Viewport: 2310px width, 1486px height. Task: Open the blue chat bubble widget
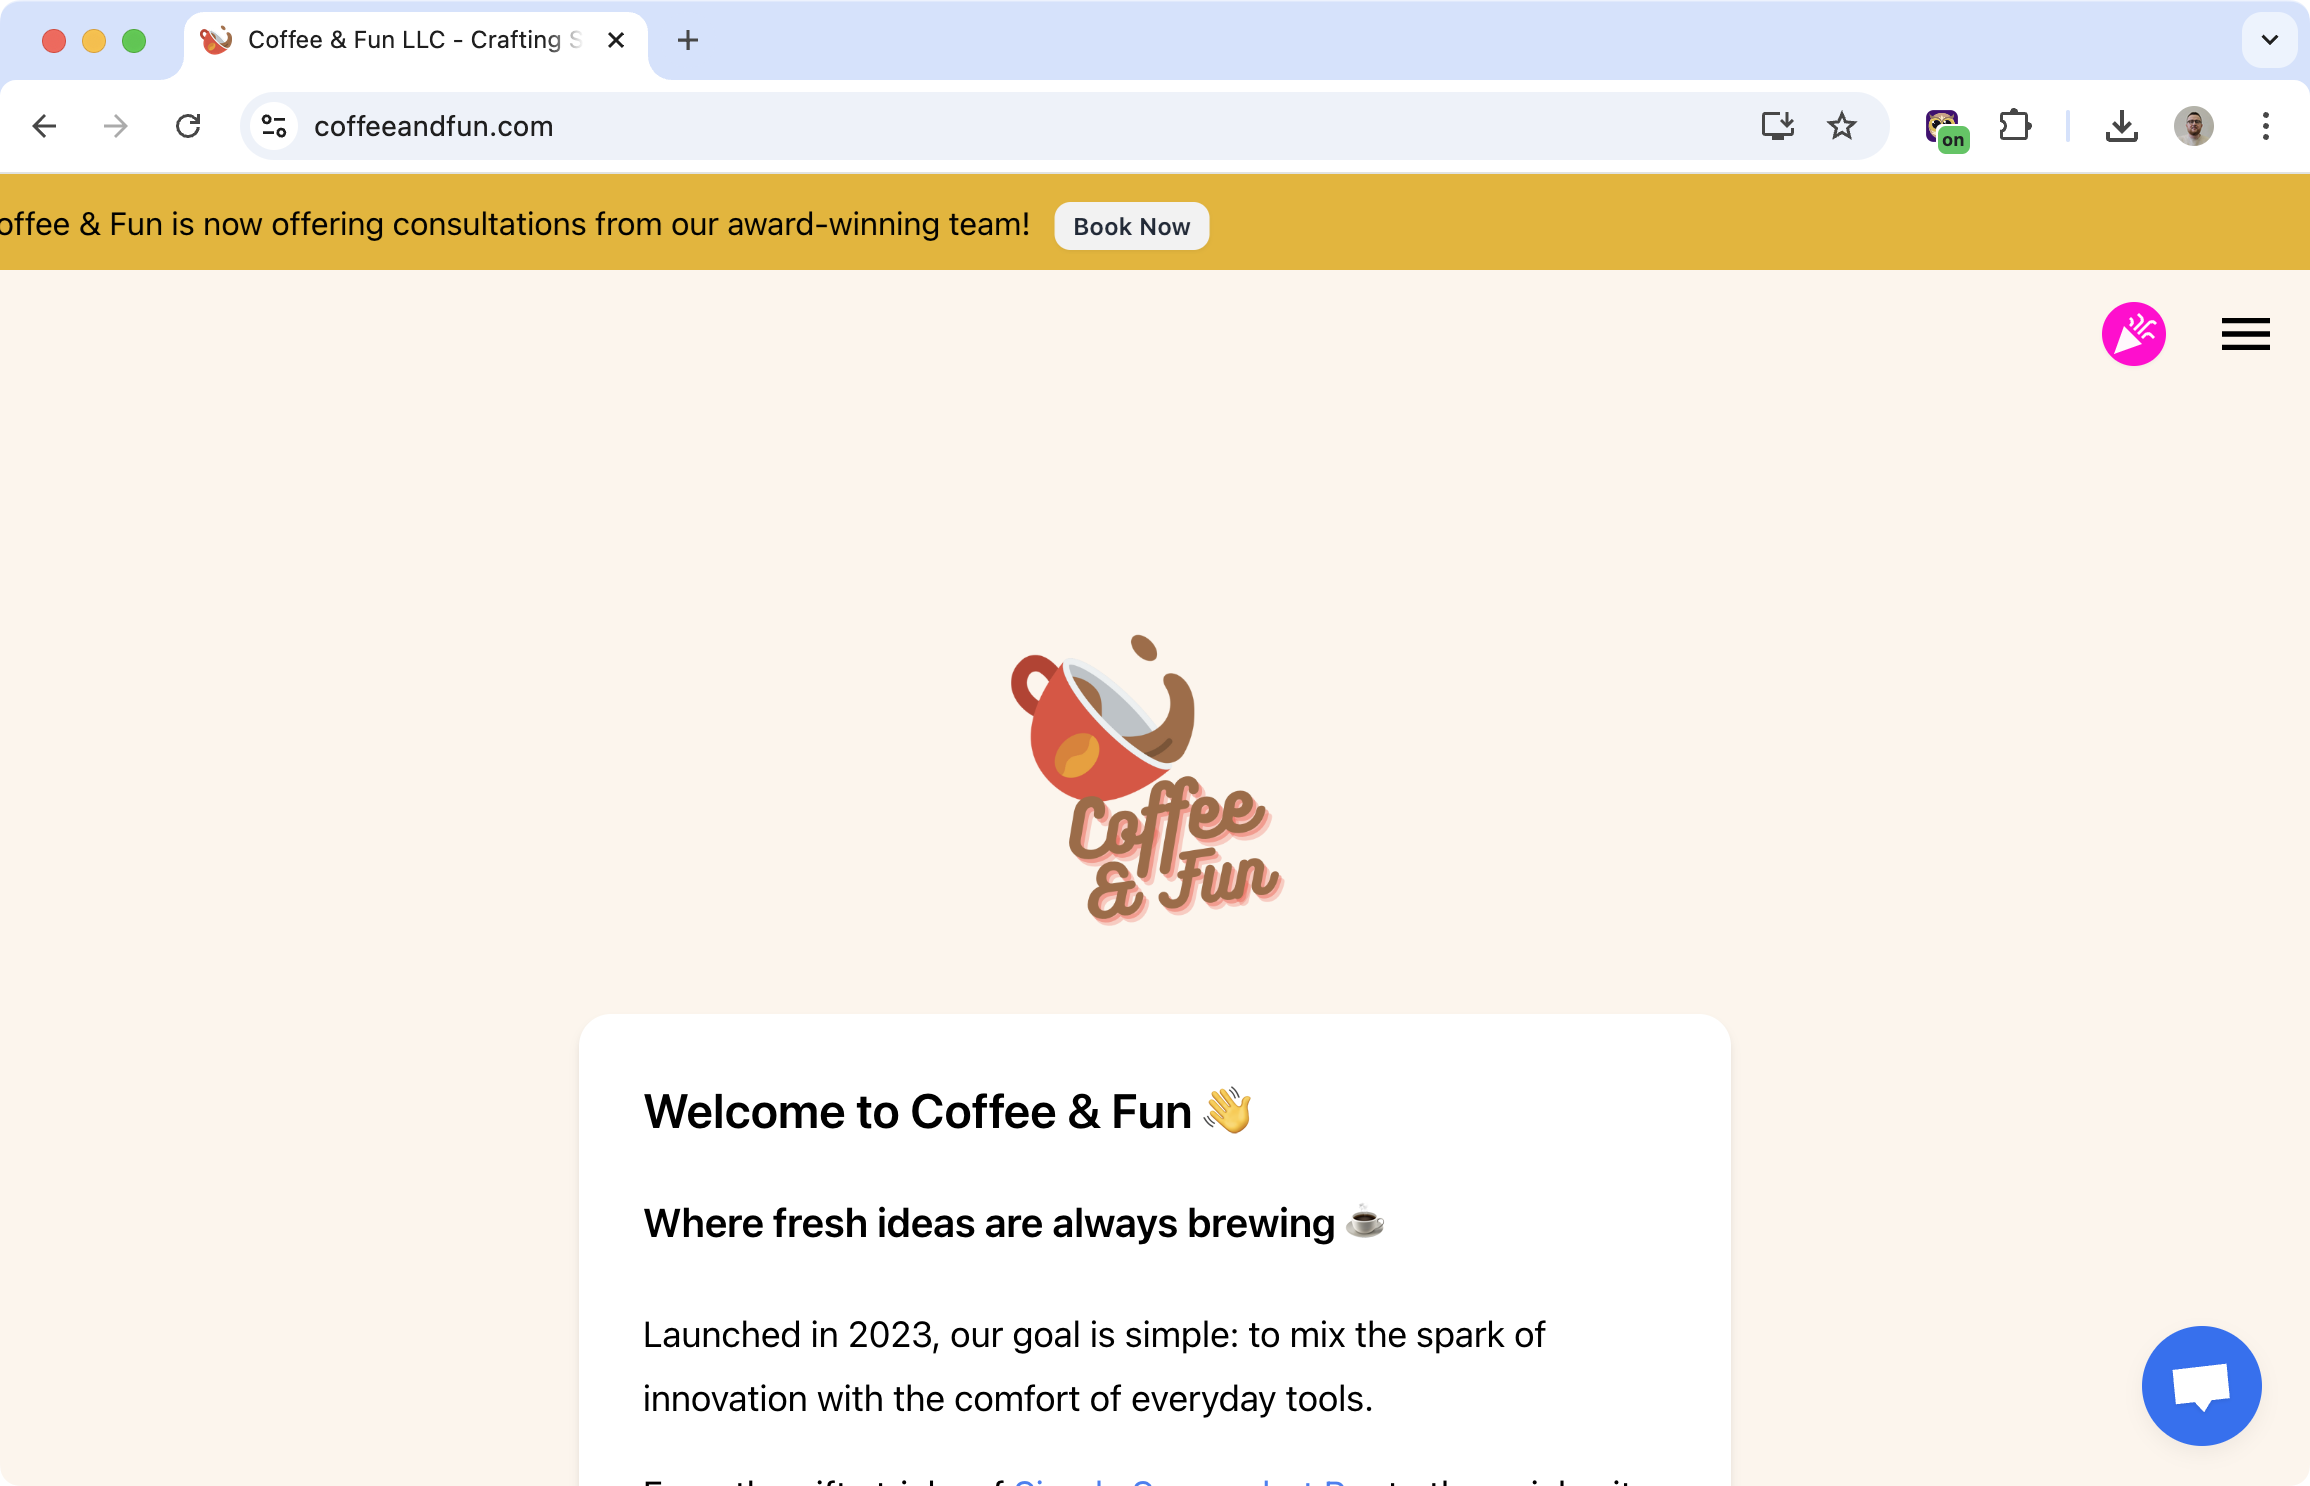[2201, 1386]
